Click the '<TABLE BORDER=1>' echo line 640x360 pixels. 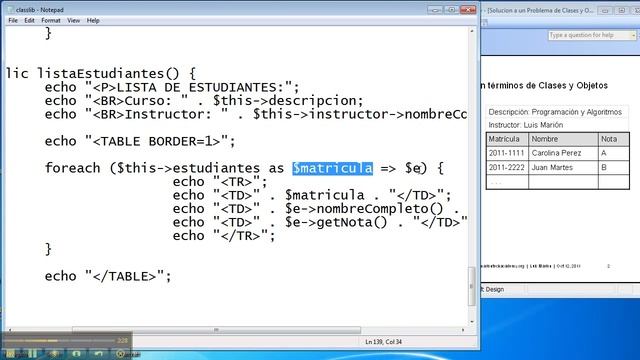coord(140,141)
